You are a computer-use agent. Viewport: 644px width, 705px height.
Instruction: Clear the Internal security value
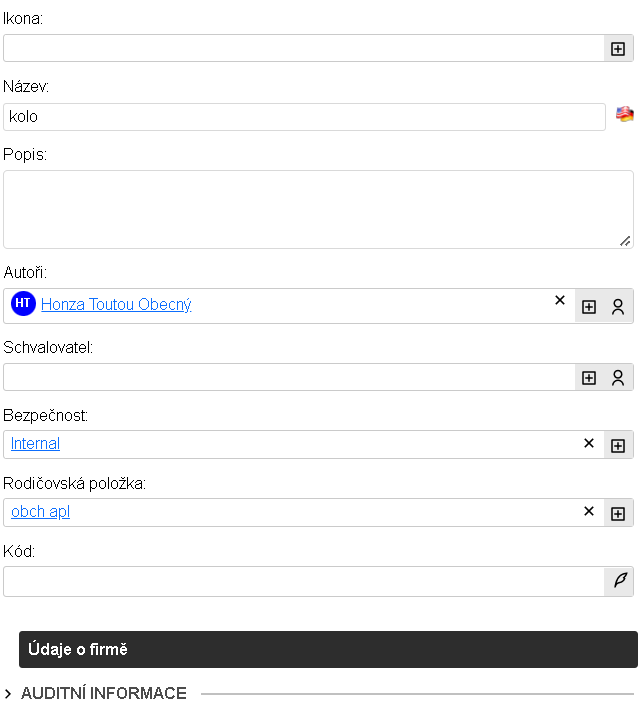click(x=589, y=443)
